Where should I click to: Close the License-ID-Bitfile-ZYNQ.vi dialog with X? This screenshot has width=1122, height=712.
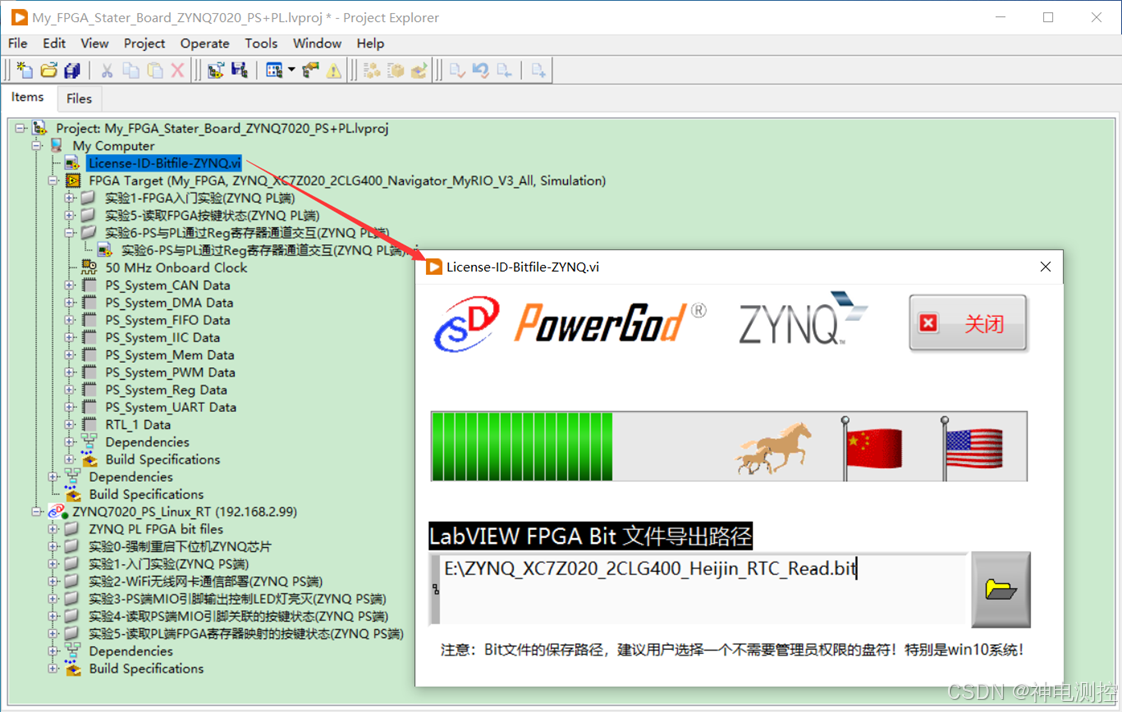click(x=1045, y=267)
